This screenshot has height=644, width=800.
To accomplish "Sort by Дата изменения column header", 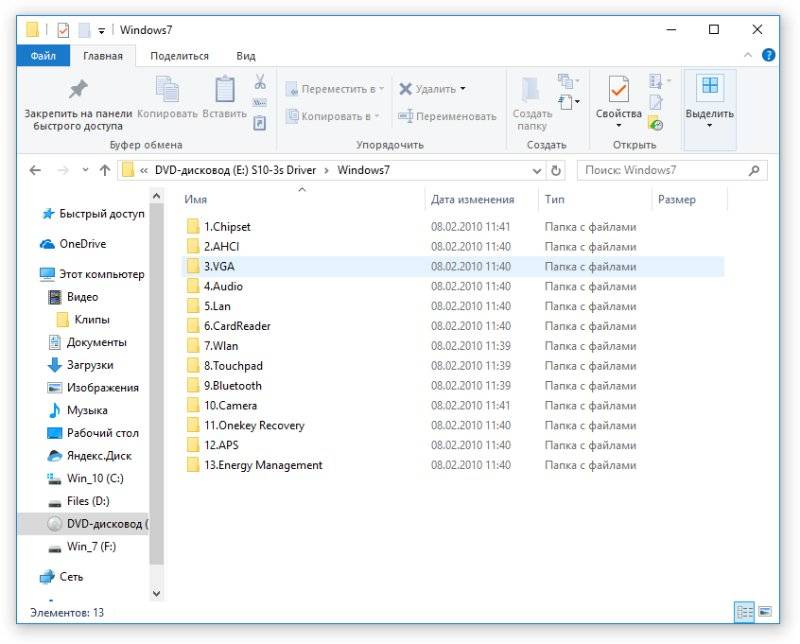I will pos(472,200).
